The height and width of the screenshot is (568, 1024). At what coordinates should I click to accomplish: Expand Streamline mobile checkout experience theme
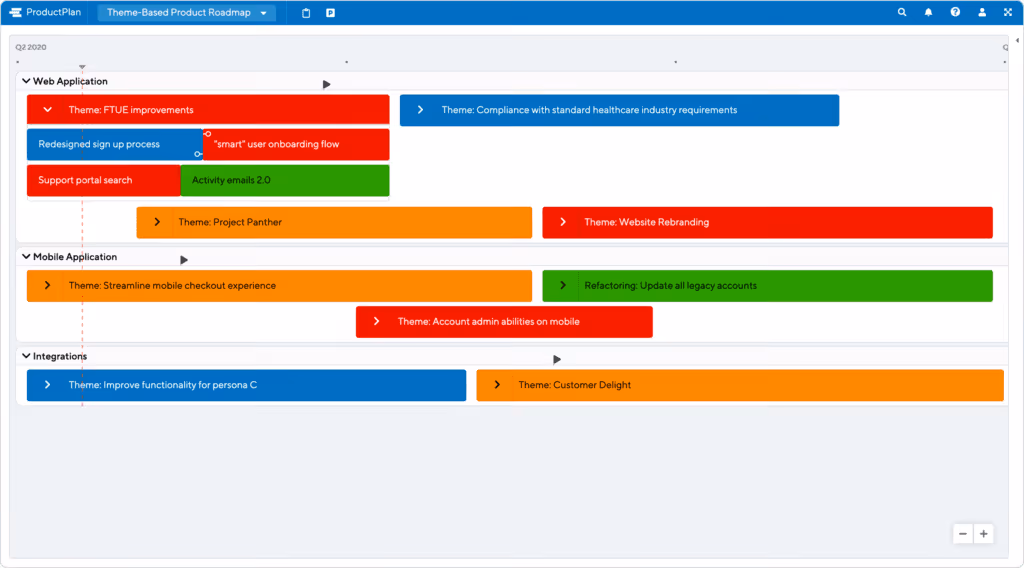coord(48,285)
